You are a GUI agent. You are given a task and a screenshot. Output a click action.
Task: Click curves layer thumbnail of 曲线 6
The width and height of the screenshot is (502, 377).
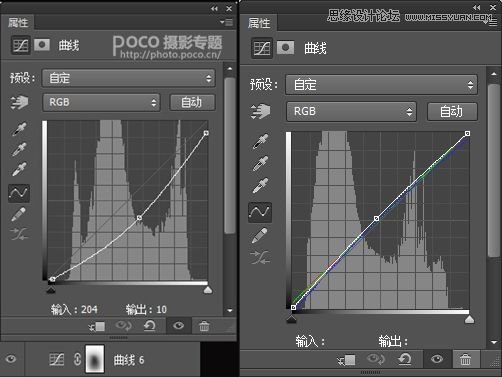pyautogui.click(x=56, y=360)
